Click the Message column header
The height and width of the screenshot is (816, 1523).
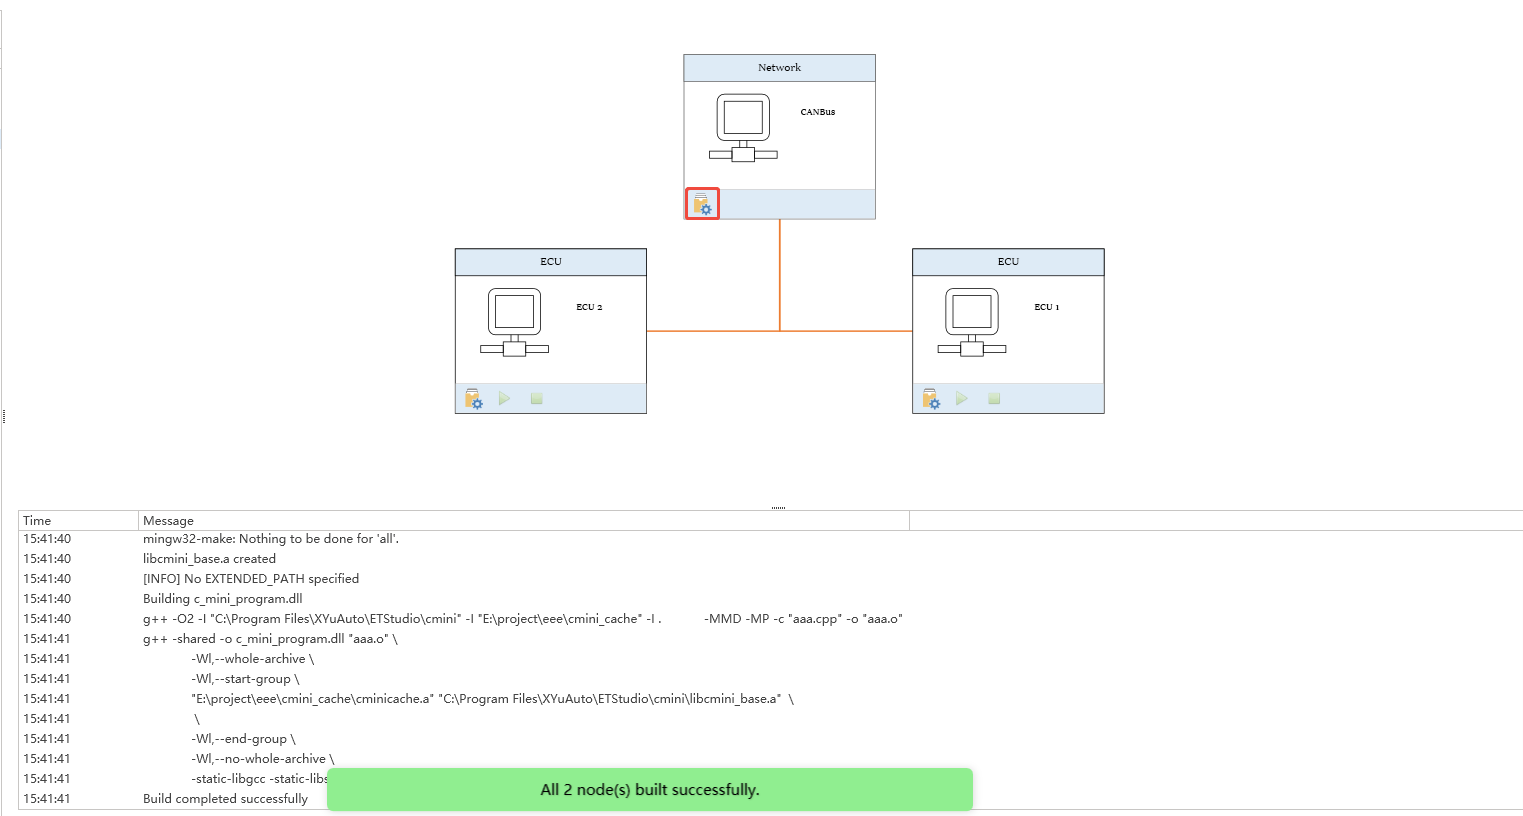524,520
